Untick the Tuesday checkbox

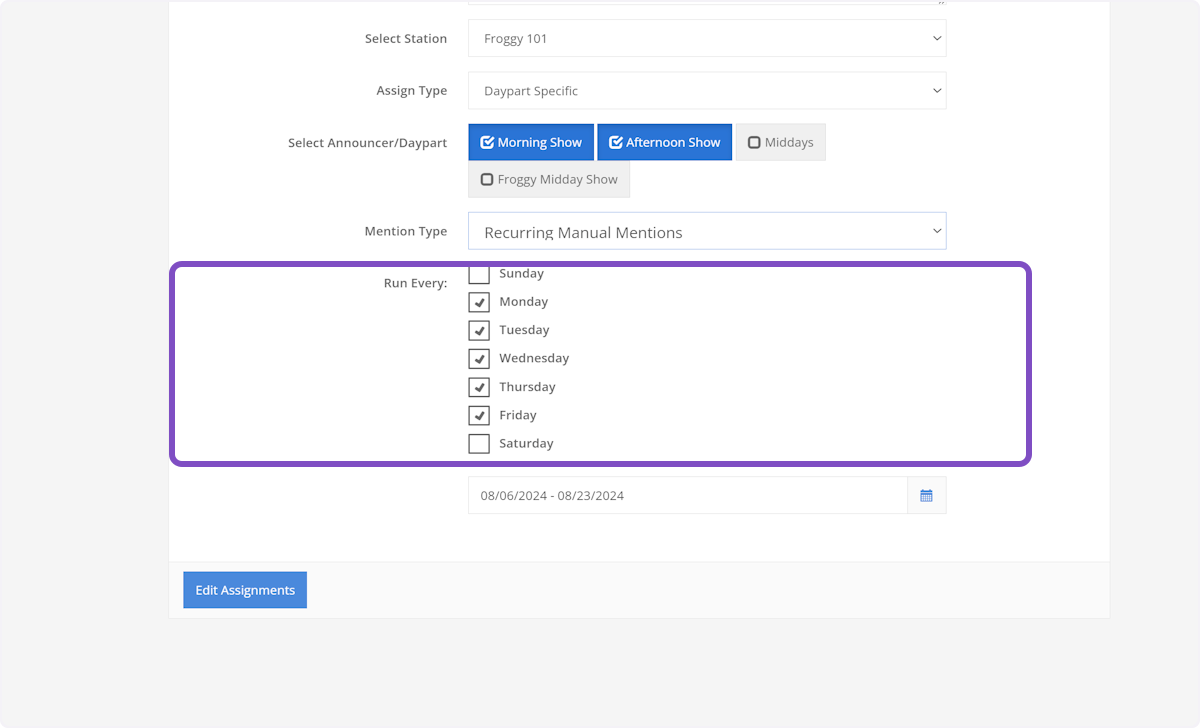(479, 330)
